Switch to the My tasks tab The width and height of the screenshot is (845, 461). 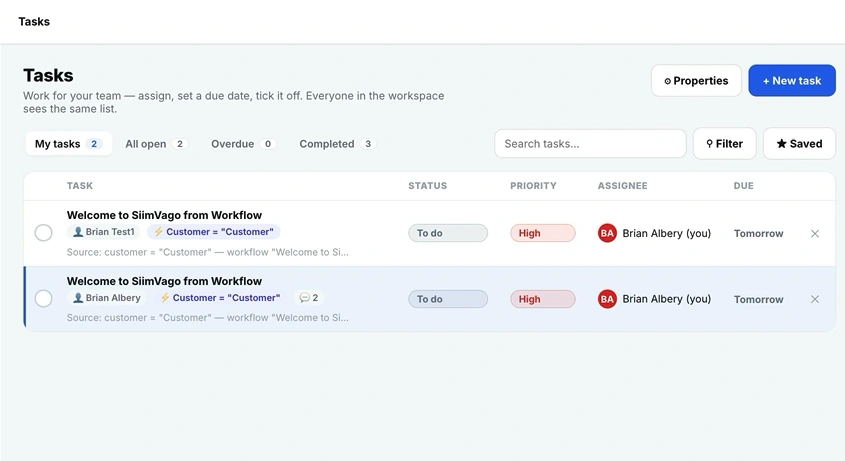68,144
